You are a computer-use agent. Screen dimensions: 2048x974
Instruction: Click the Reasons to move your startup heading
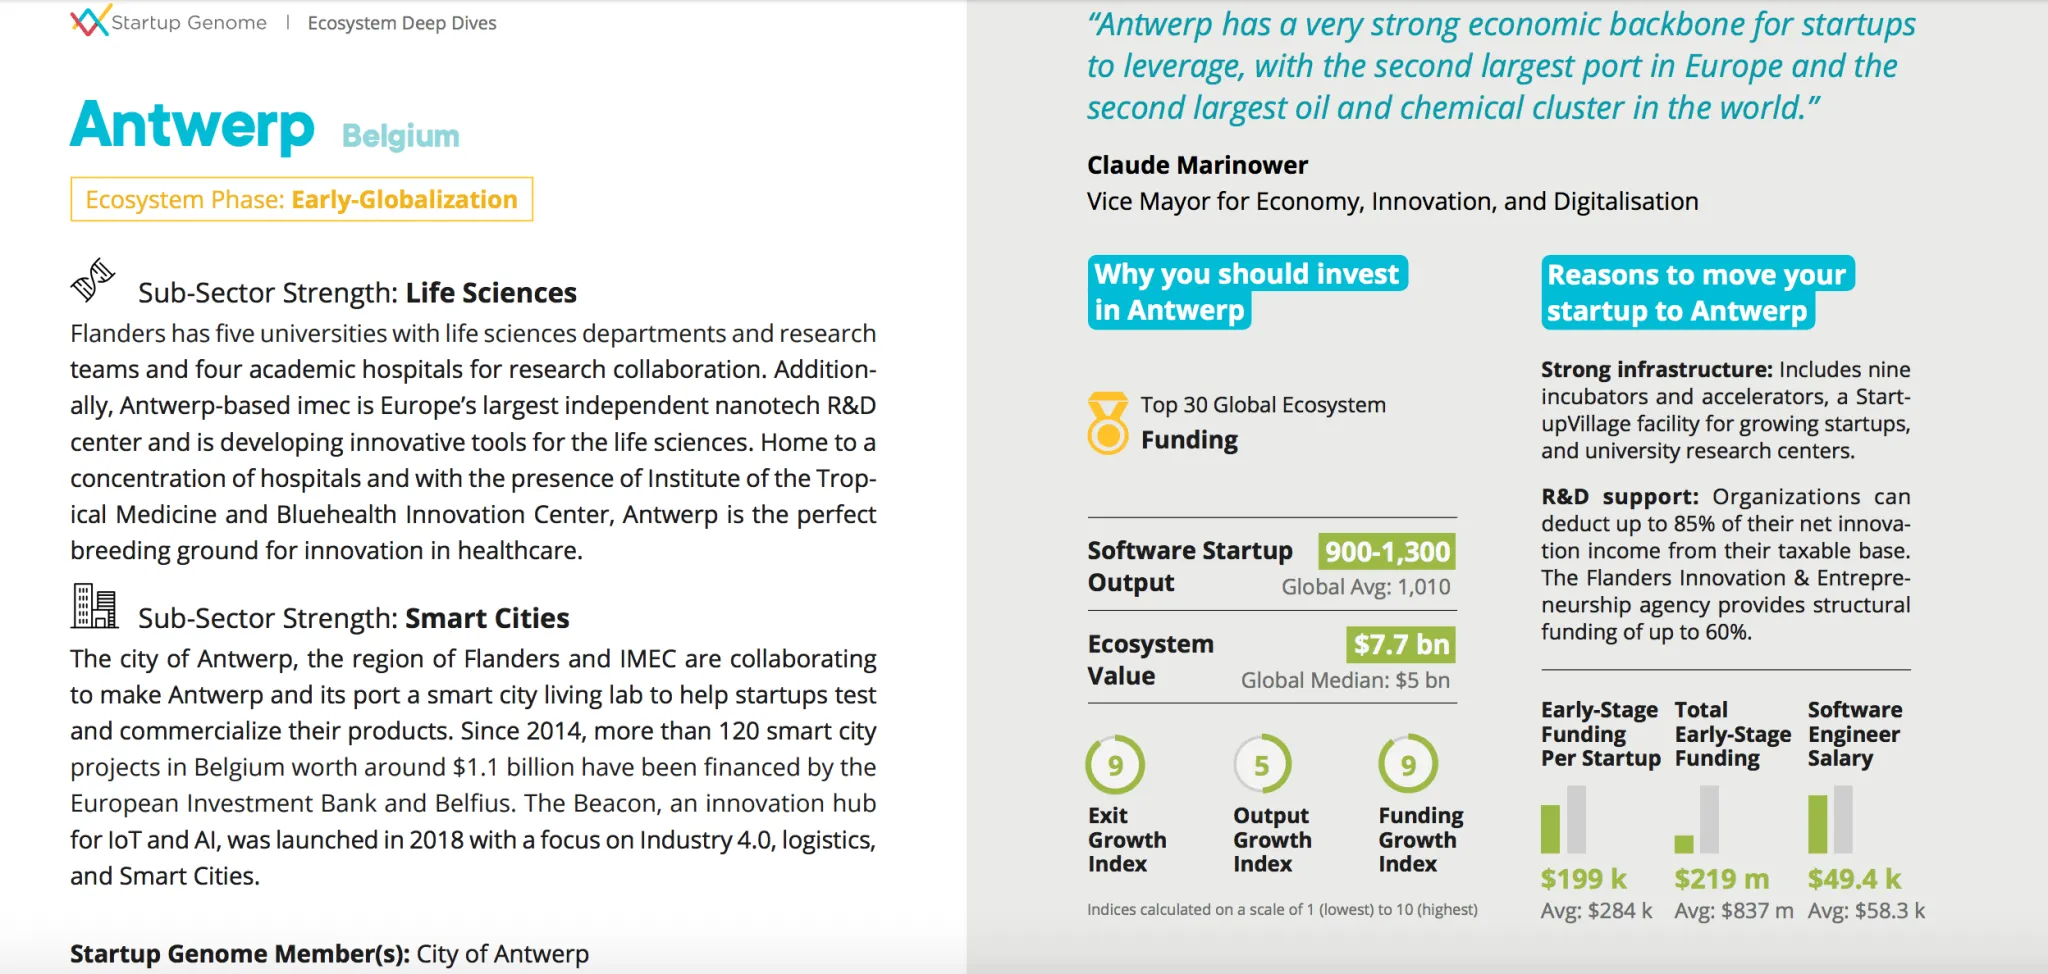(x=1696, y=292)
